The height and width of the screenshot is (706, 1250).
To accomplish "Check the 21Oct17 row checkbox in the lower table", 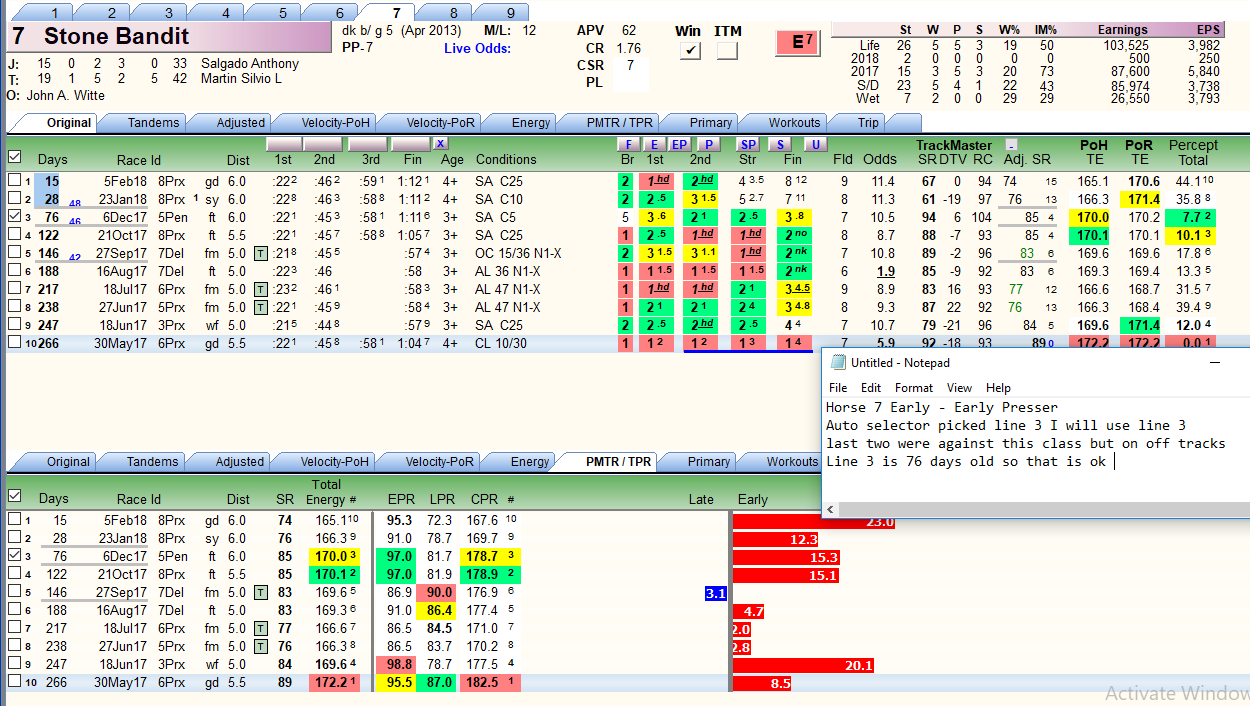I will click(14, 574).
